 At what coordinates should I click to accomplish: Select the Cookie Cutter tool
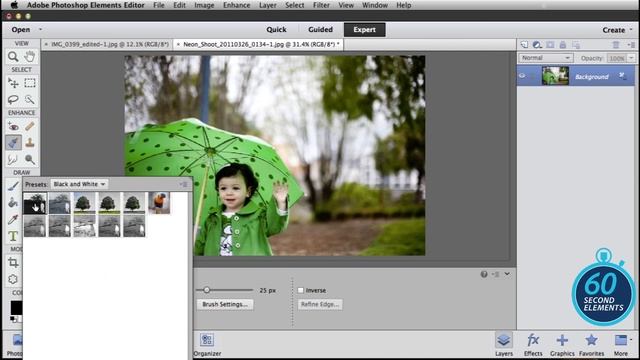pyautogui.click(x=13, y=279)
